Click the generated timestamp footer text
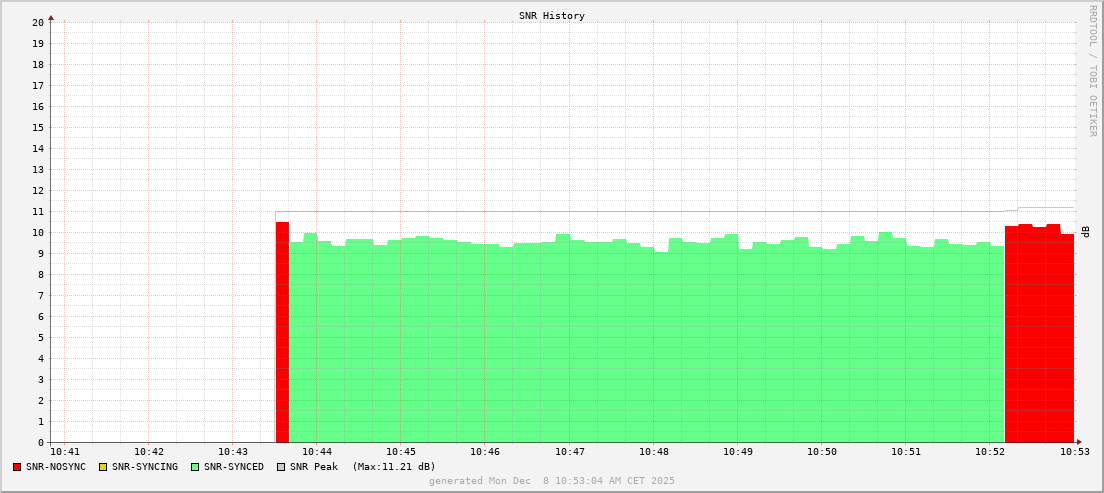The height and width of the screenshot is (493, 1104). point(551,481)
